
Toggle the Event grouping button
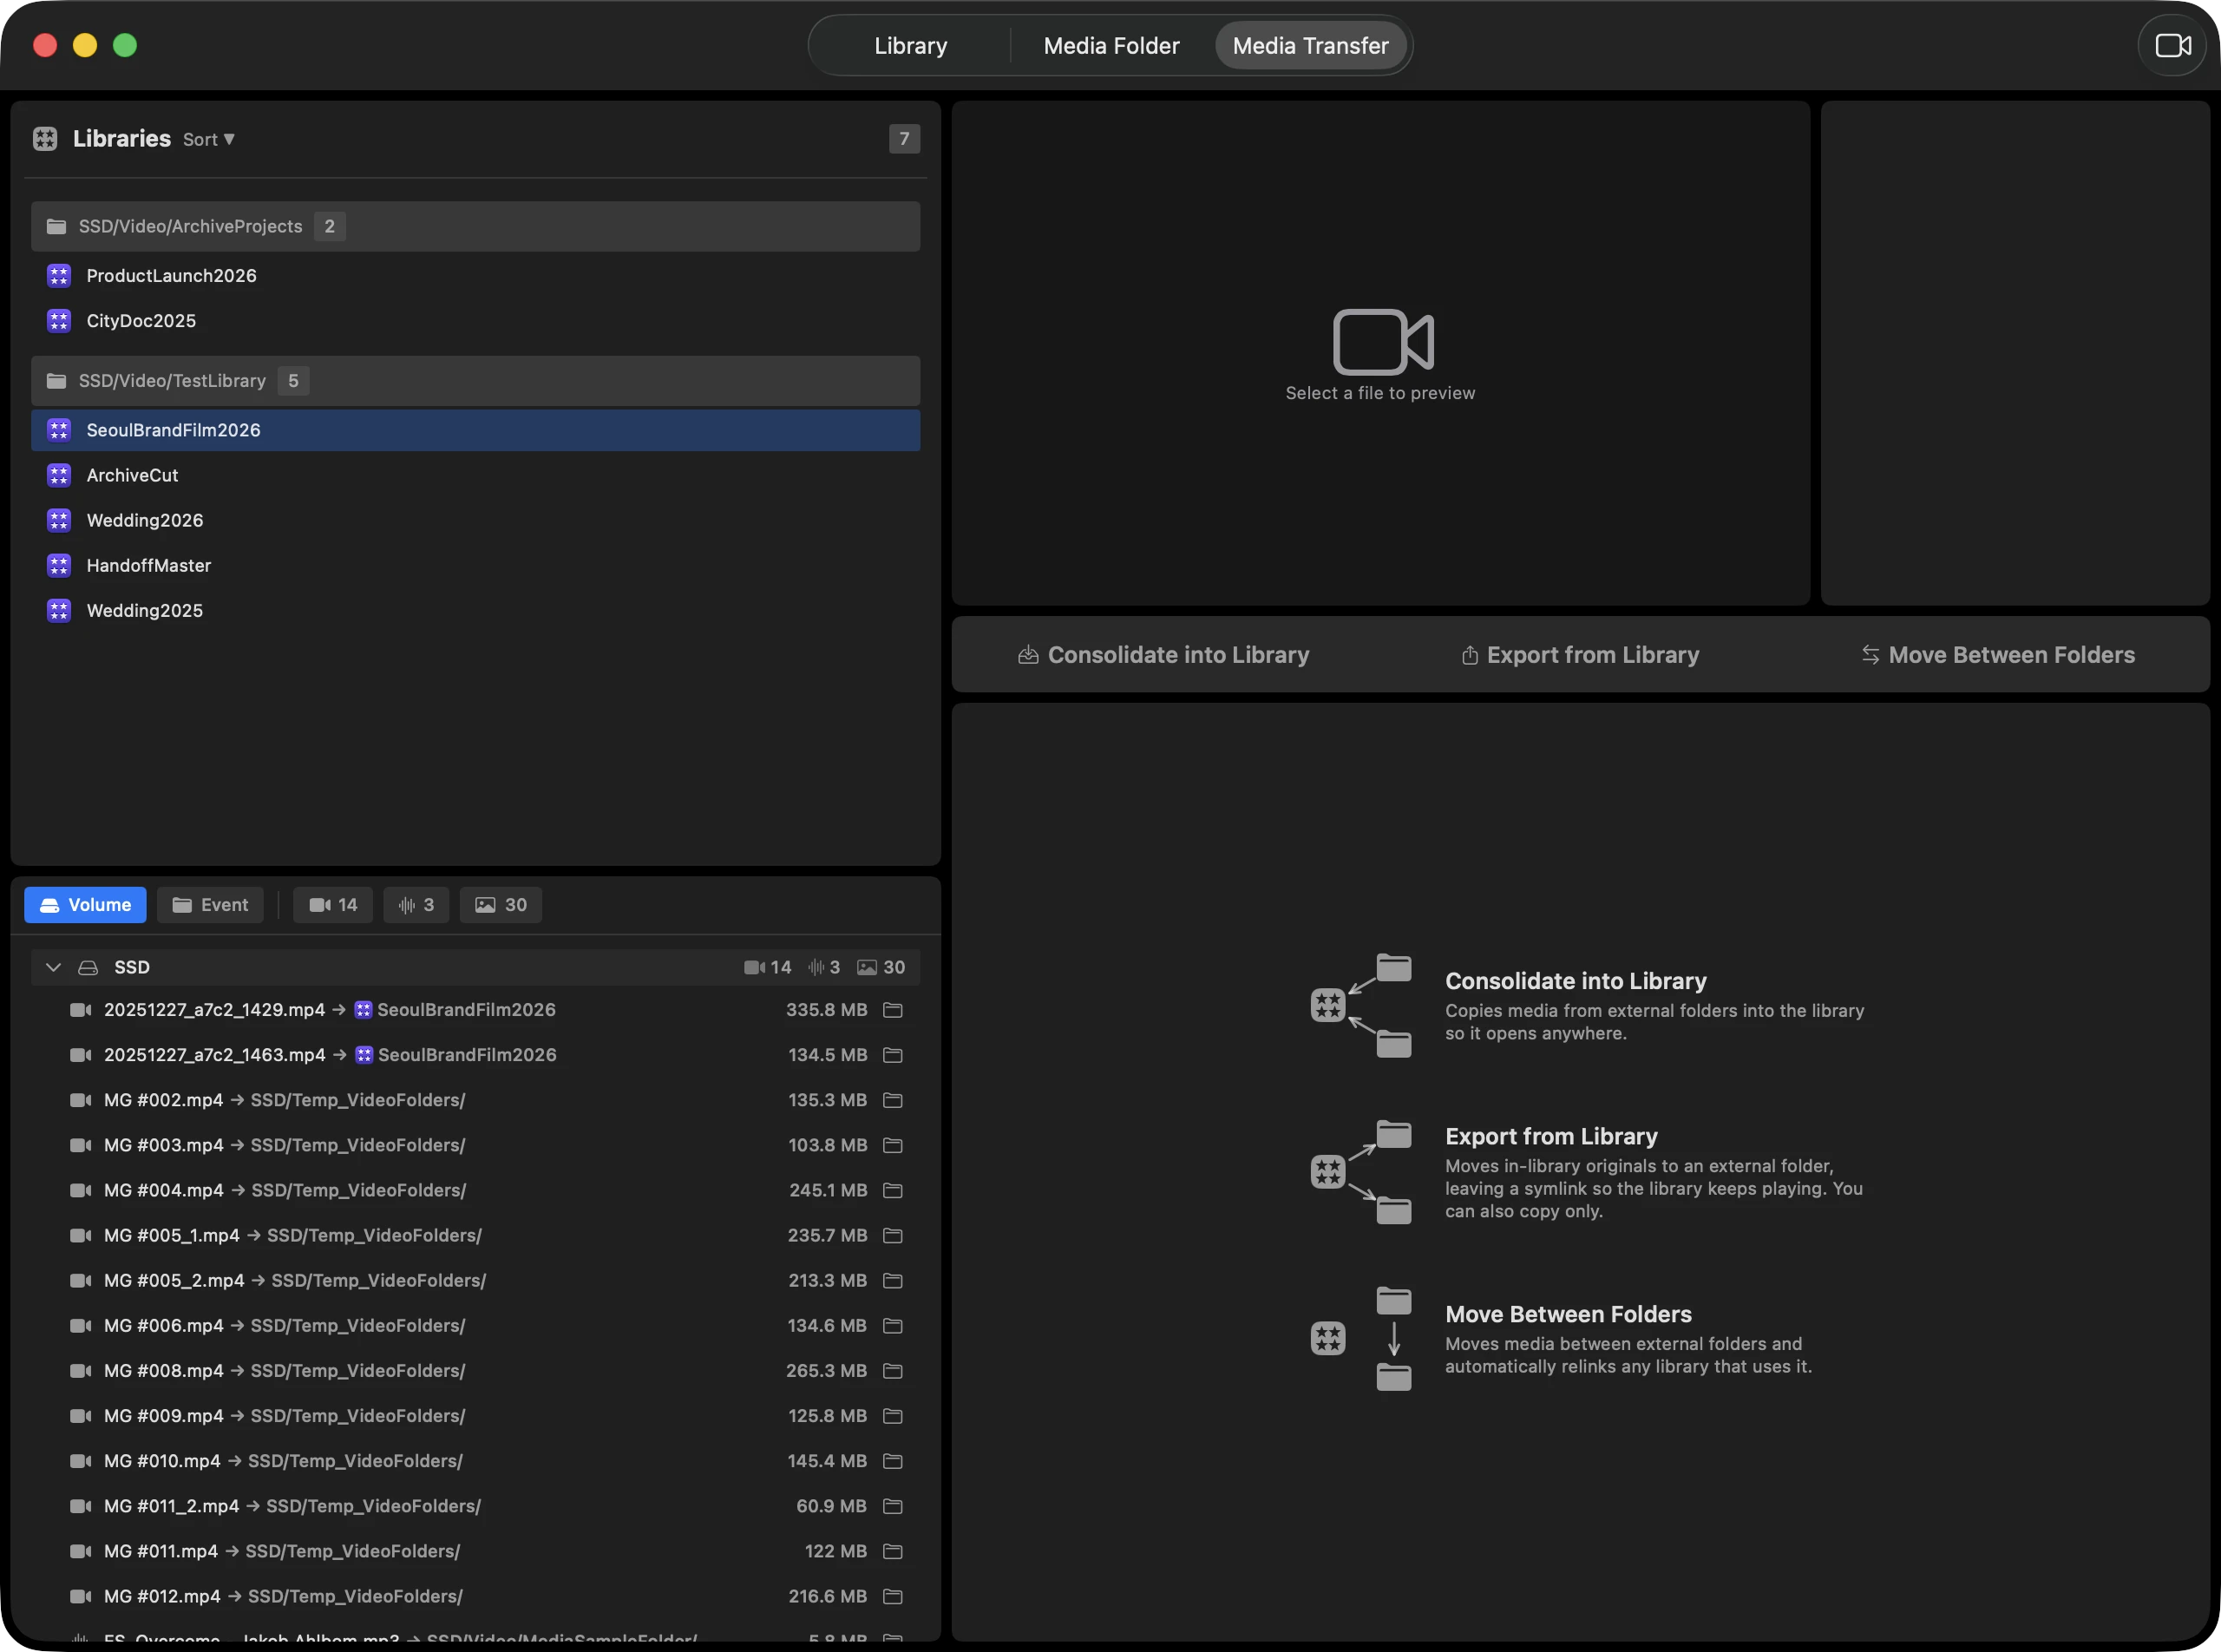point(210,905)
